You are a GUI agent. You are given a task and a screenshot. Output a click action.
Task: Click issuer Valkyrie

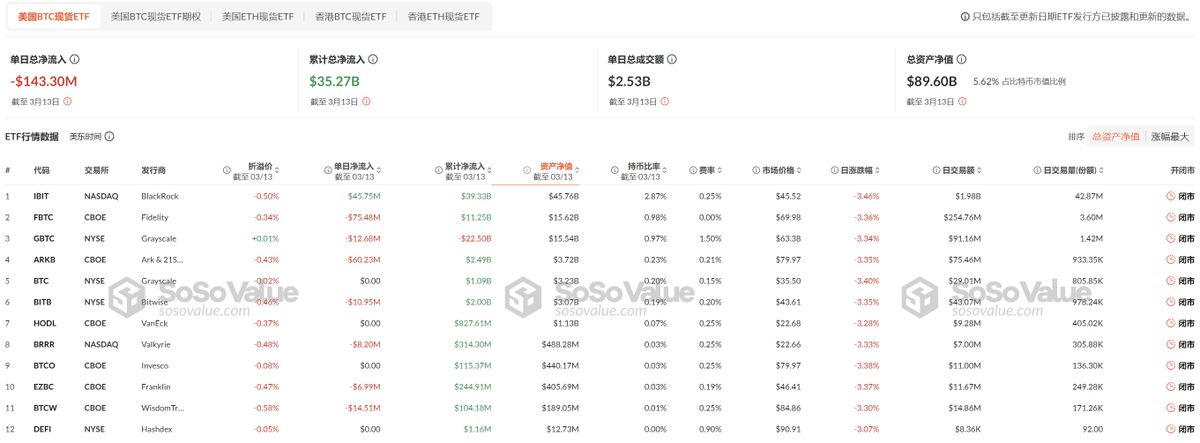pyautogui.click(x=157, y=344)
